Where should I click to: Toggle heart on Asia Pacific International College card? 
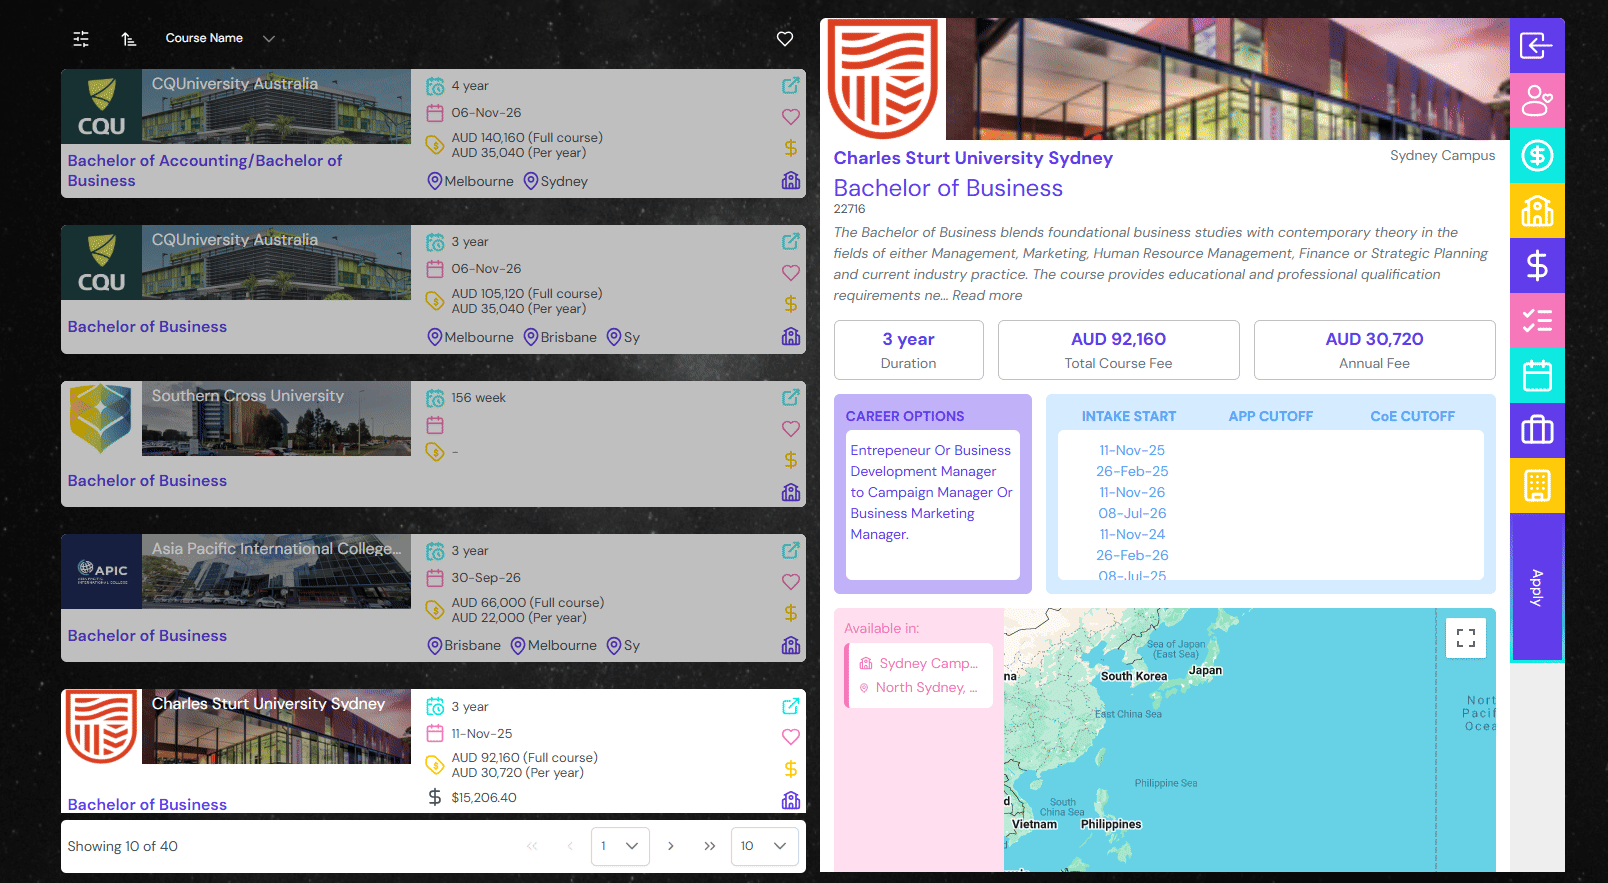click(790, 582)
